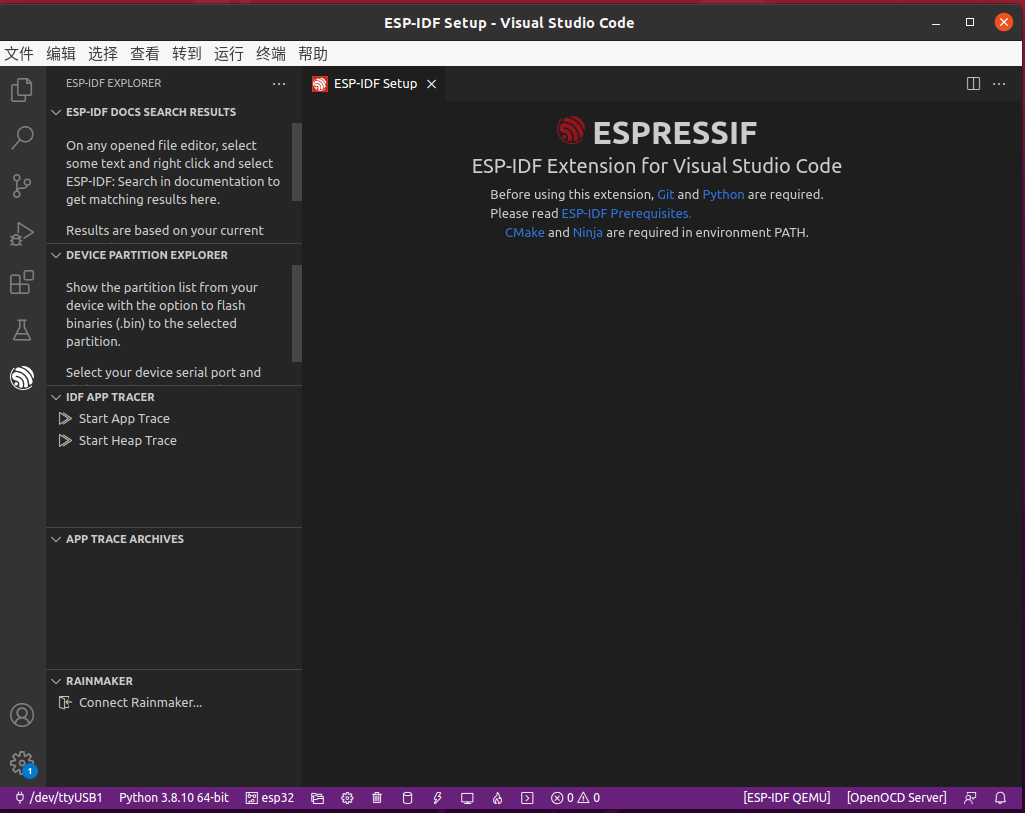Screen dimensions: 1025x813
Task: Open the Manage gear with update badge
Action: [22, 763]
